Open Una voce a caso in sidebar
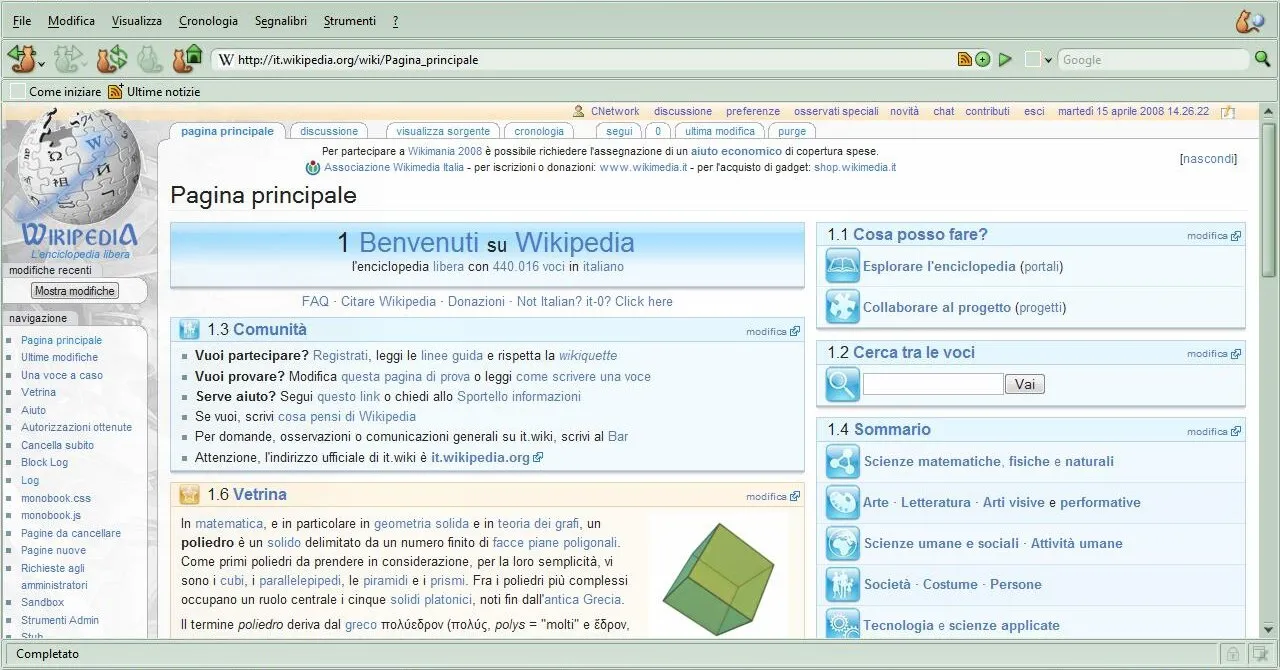This screenshot has height=670, width=1280. pyautogui.click(x=62, y=375)
